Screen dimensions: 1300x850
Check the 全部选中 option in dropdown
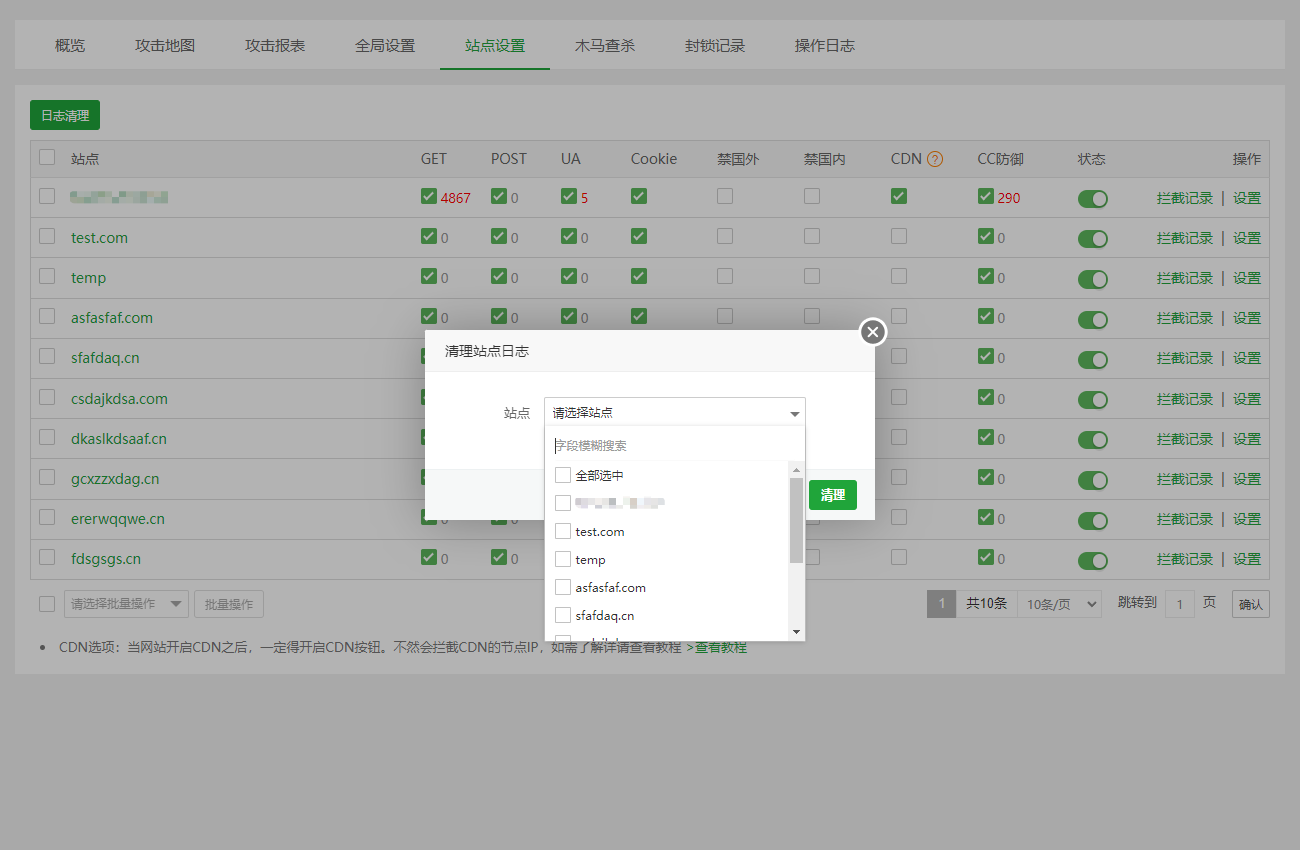[x=563, y=476]
